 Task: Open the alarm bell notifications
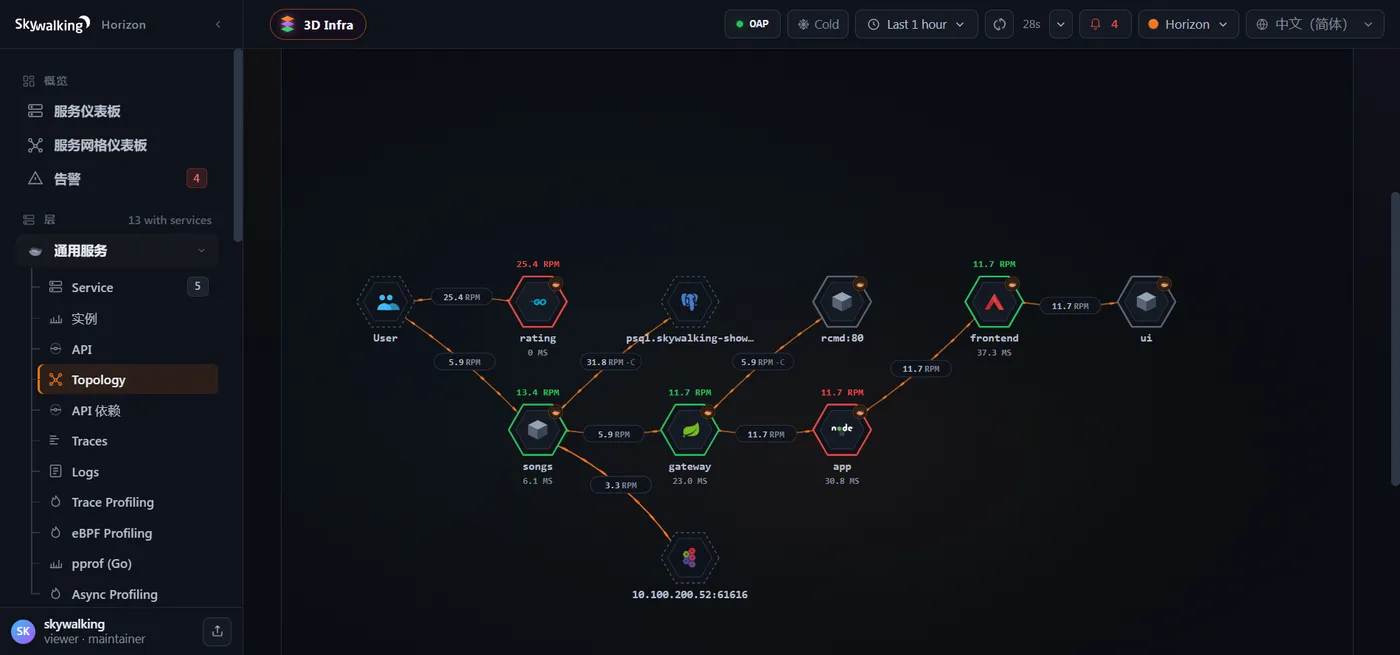[1105, 24]
